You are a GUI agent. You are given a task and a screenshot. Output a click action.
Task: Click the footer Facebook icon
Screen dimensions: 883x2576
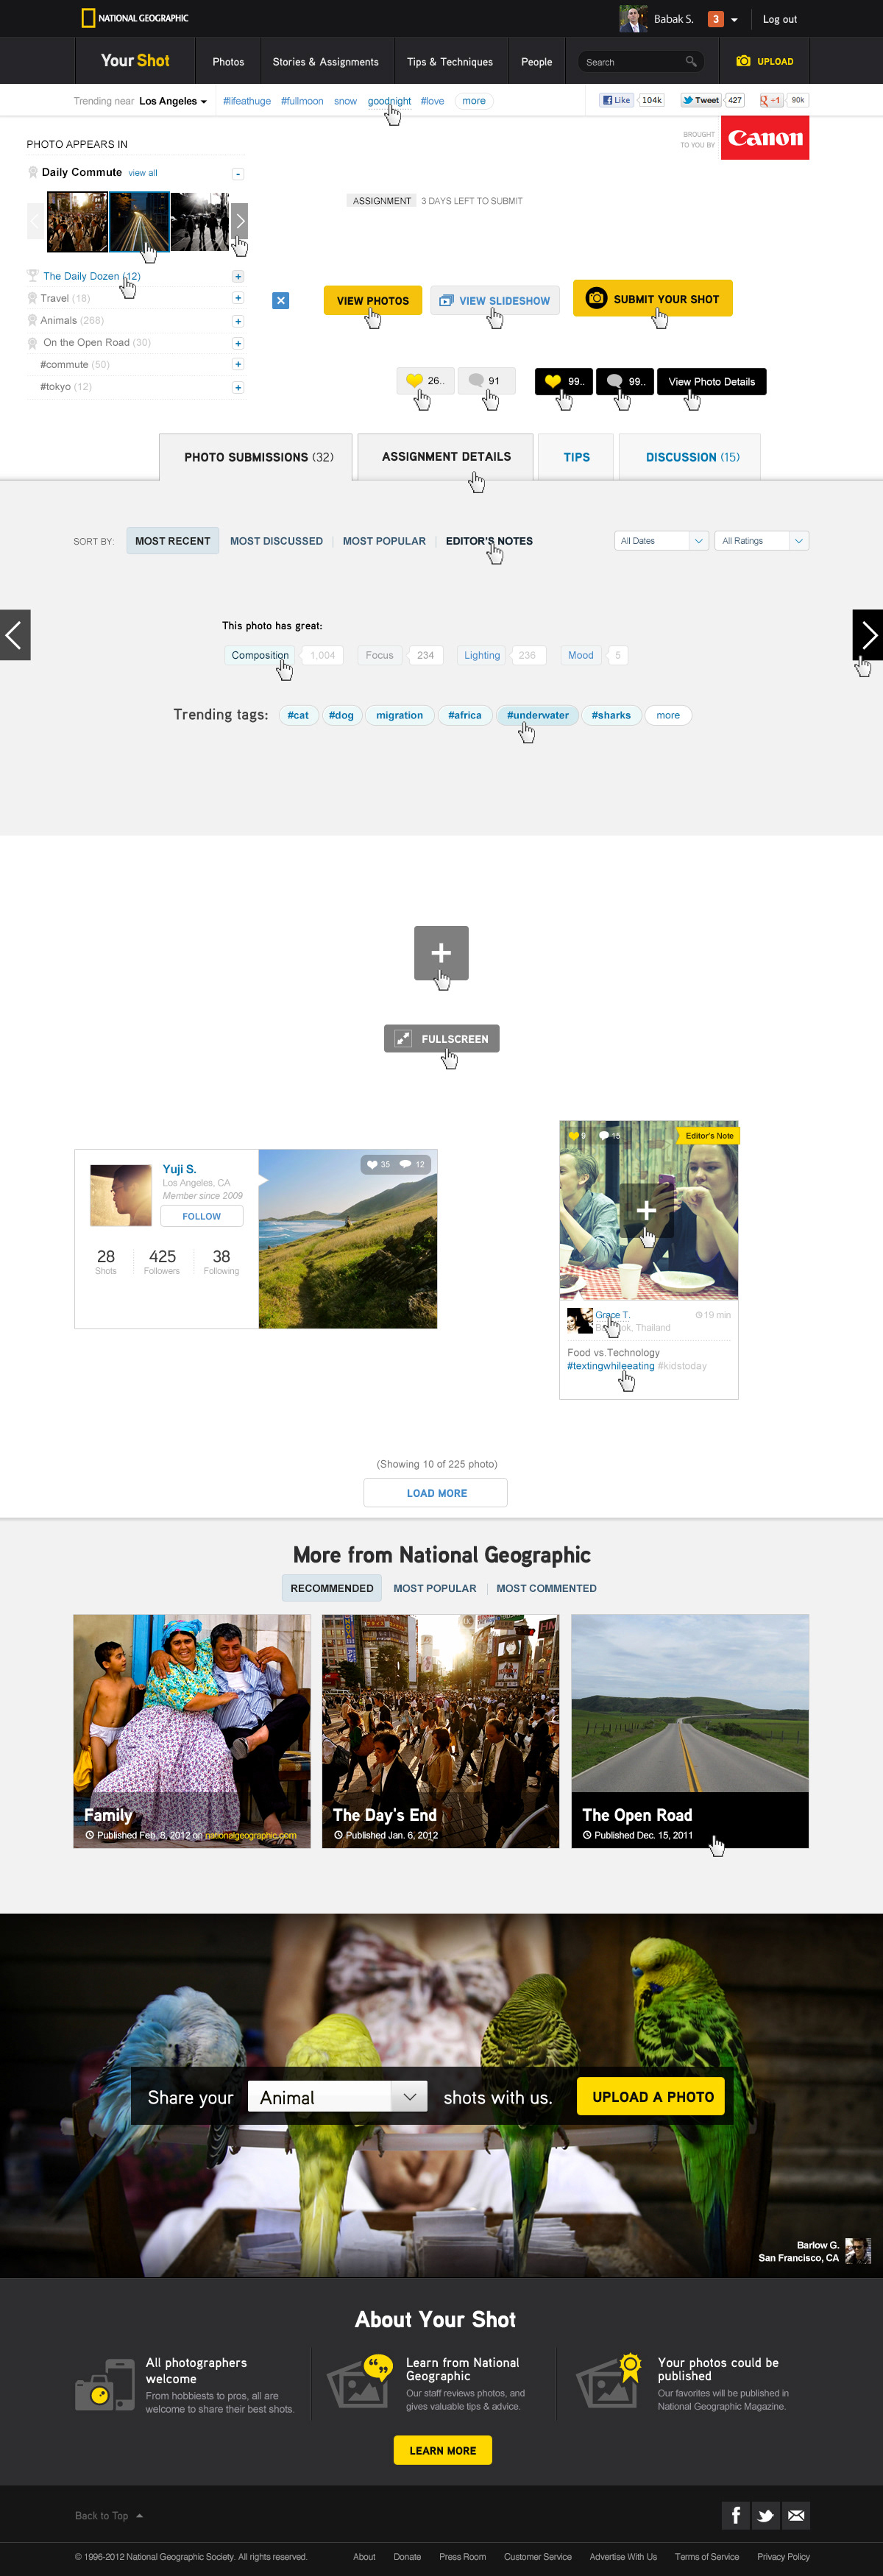[x=735, y=2514]
